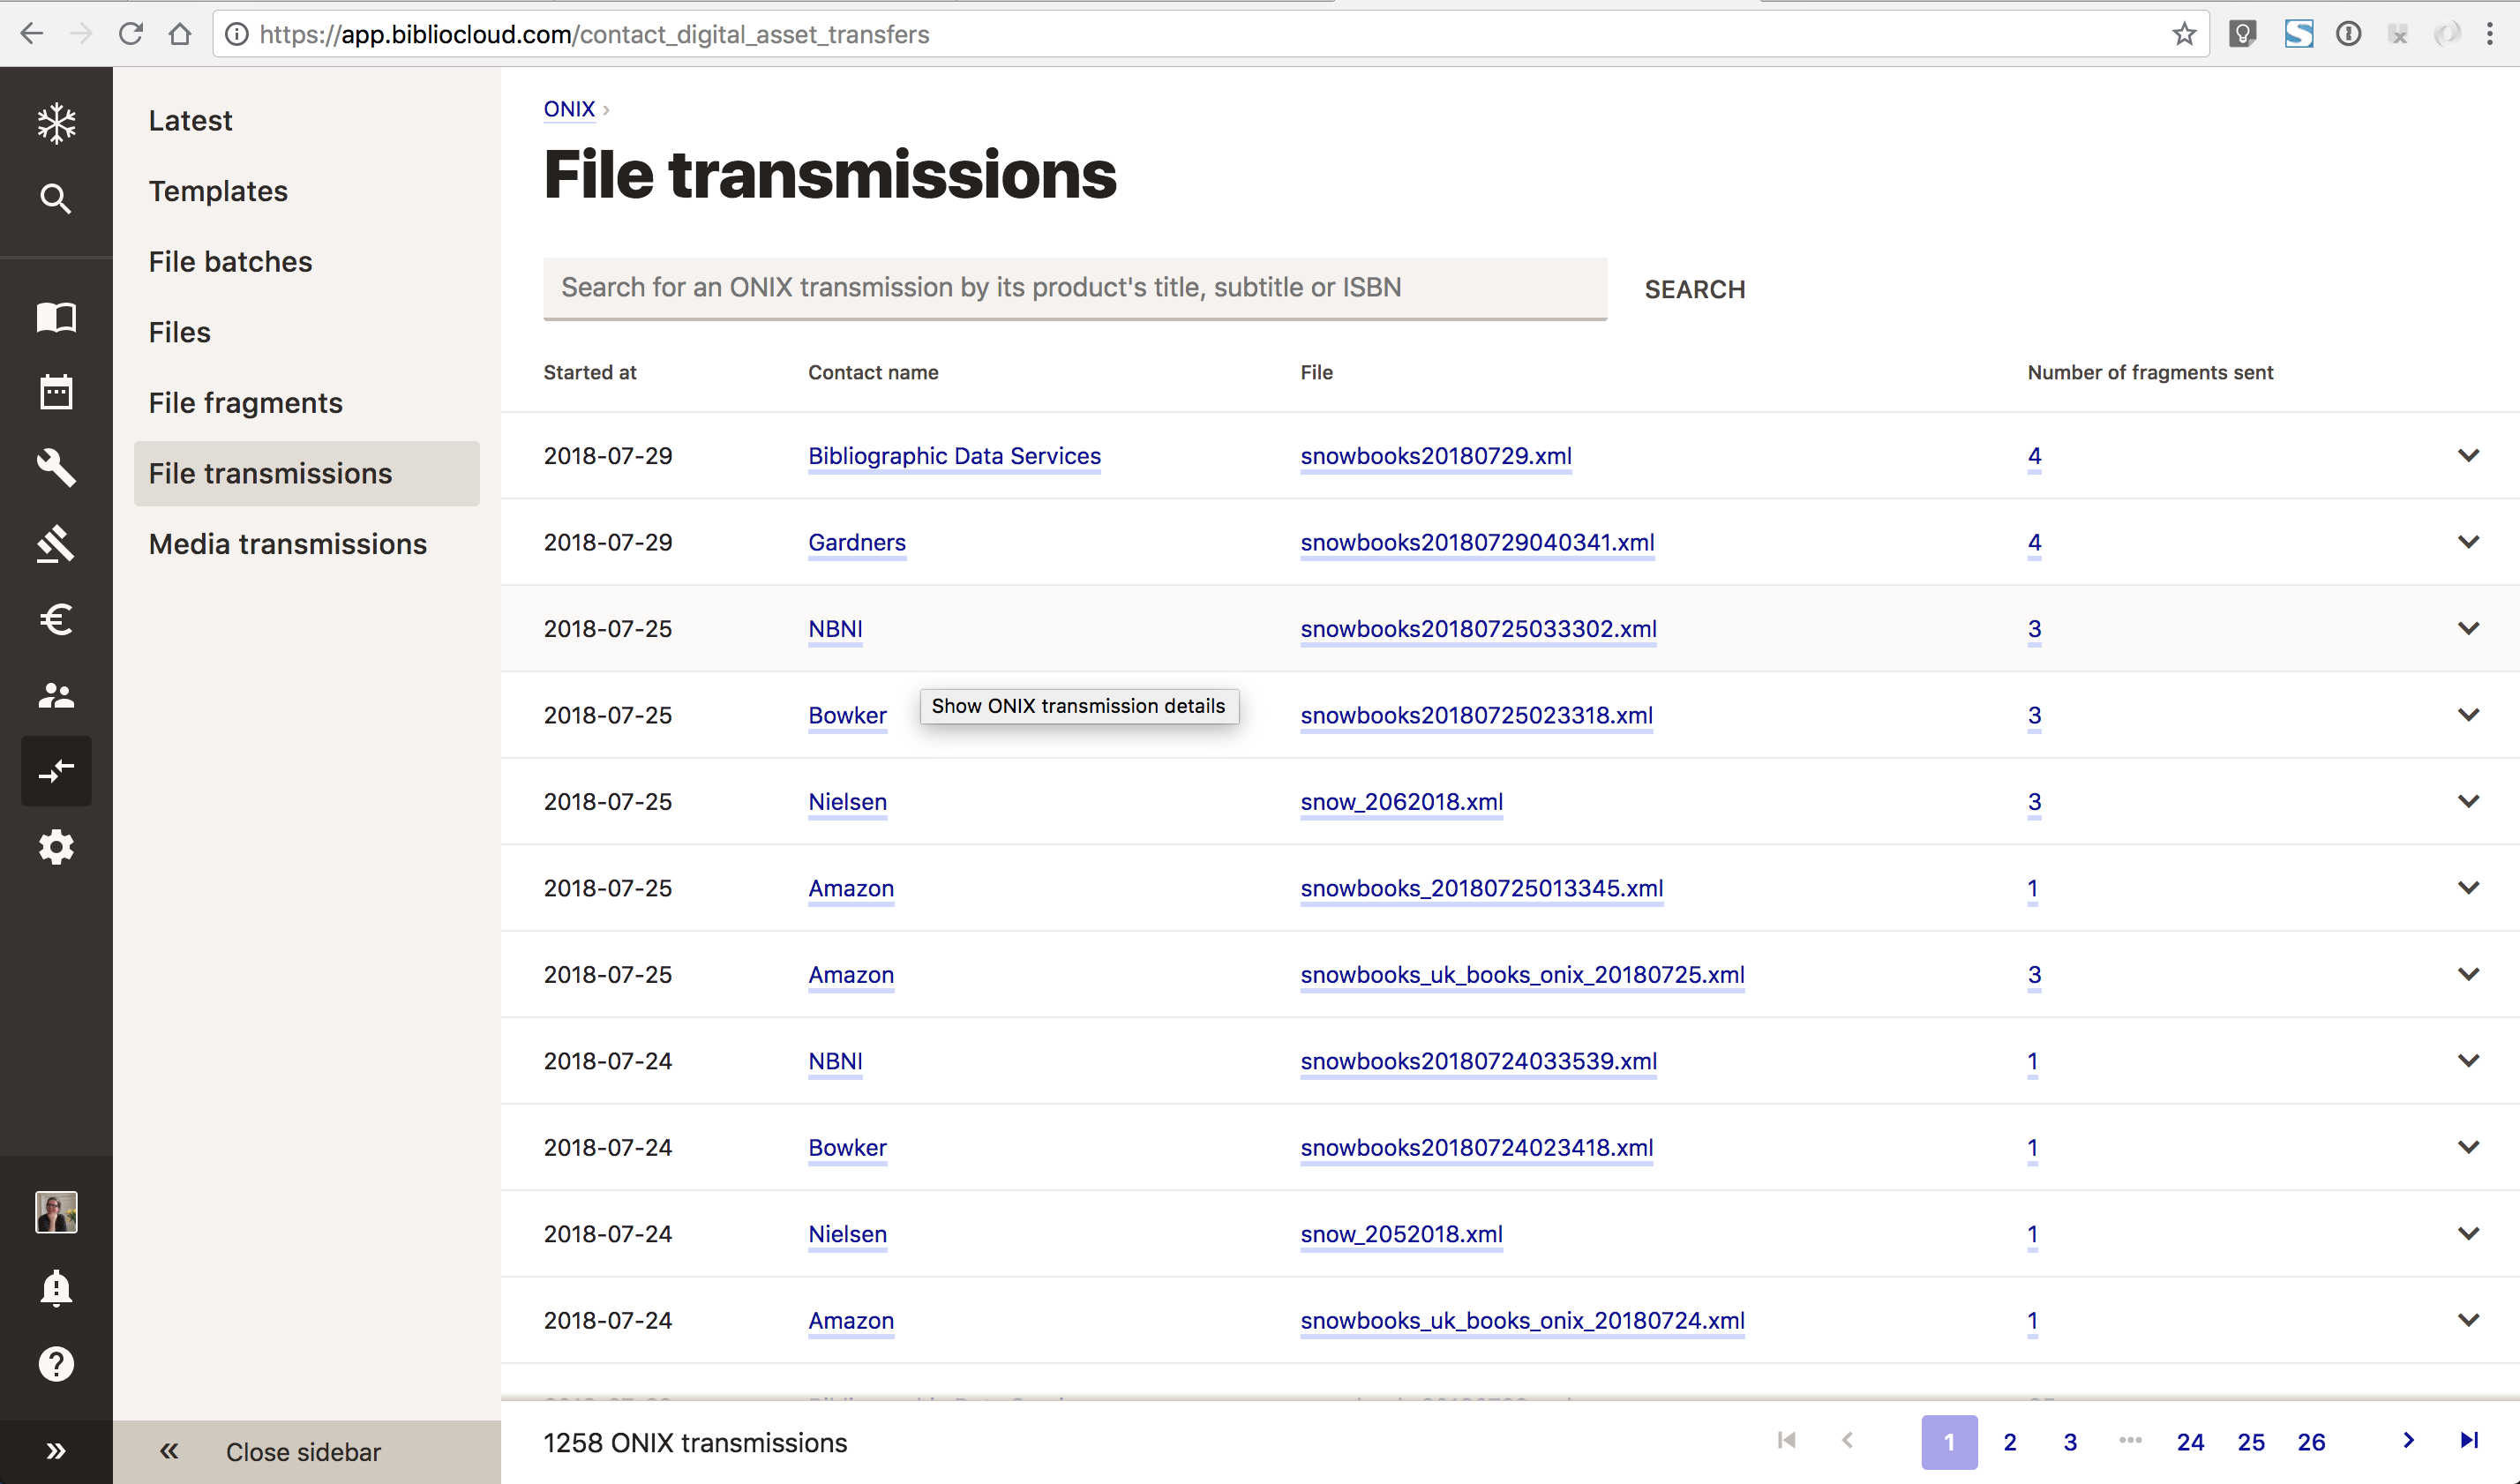2520x1484 pixels.
Task: Expand the Bibliographic Data Services transmission row
Action: click(2468, 456)
